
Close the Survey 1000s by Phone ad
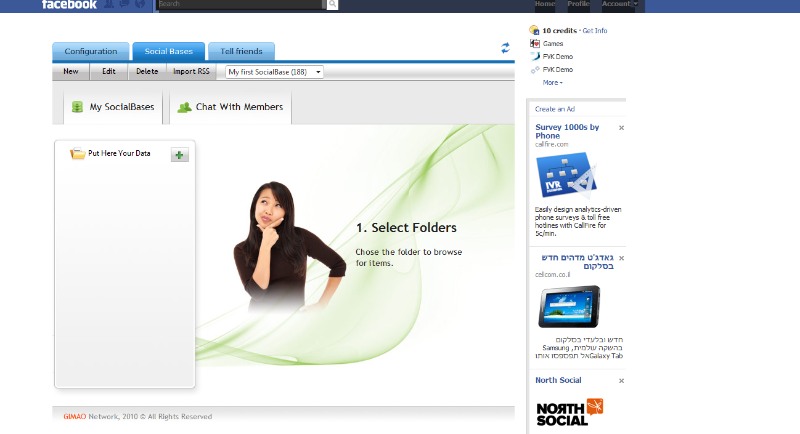pos(621,128)
